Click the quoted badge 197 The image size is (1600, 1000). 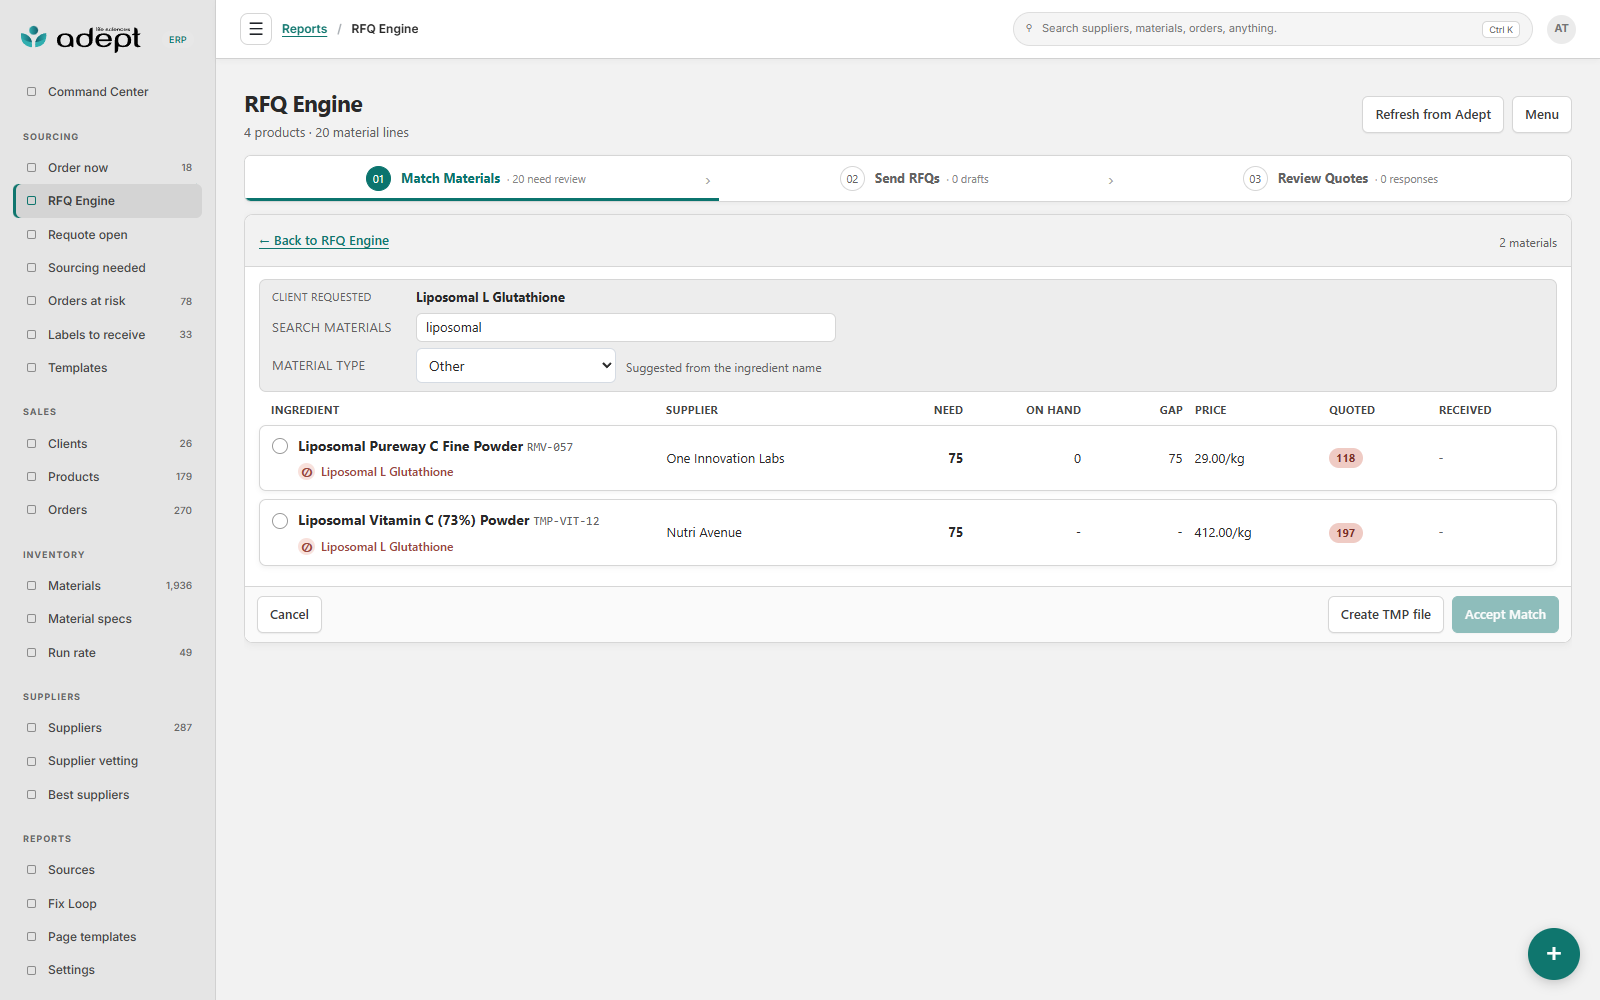pos(1346,533)
